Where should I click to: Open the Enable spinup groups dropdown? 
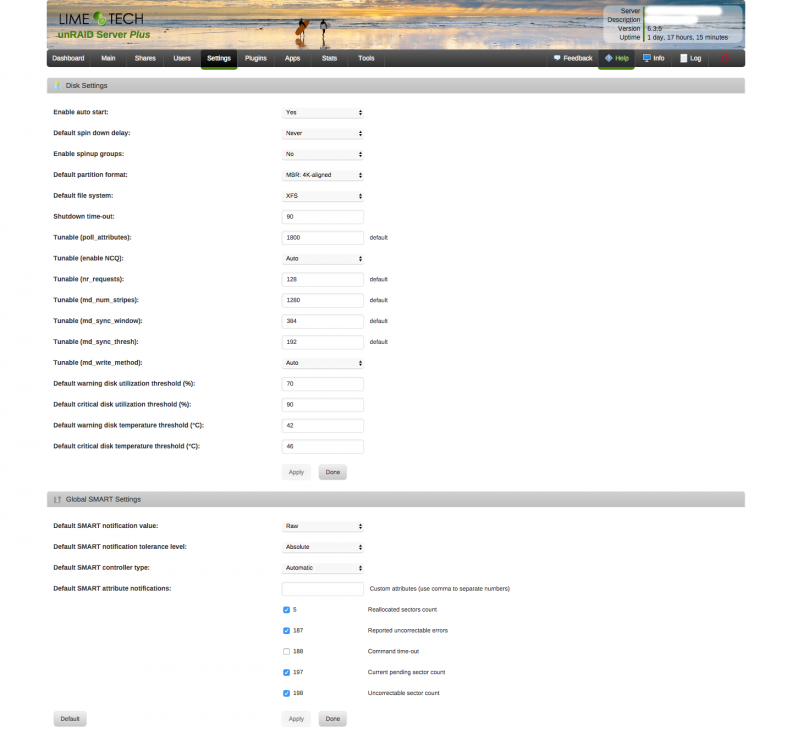(x=322, y=154)
